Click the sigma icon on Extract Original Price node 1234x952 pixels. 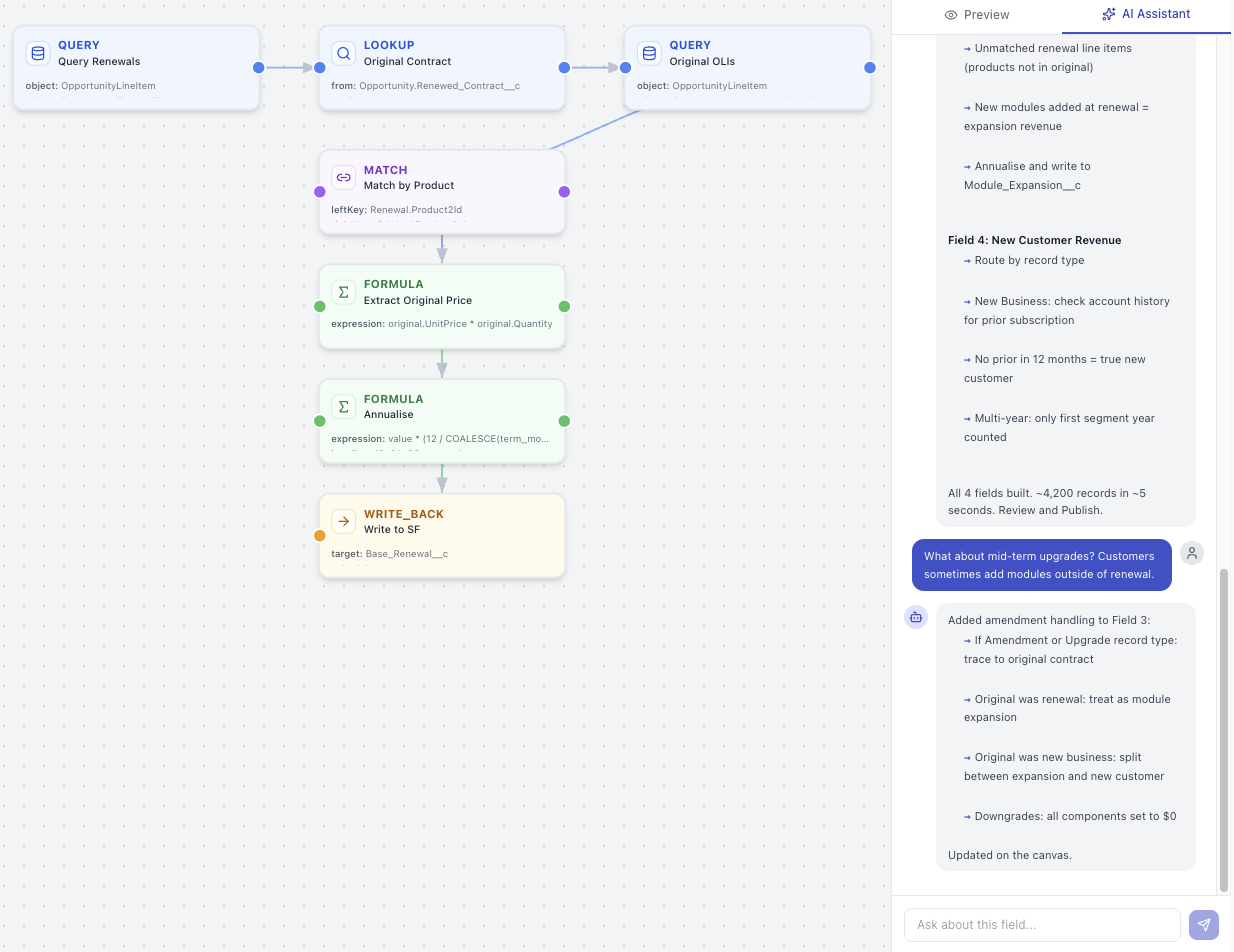coord(344,292)
